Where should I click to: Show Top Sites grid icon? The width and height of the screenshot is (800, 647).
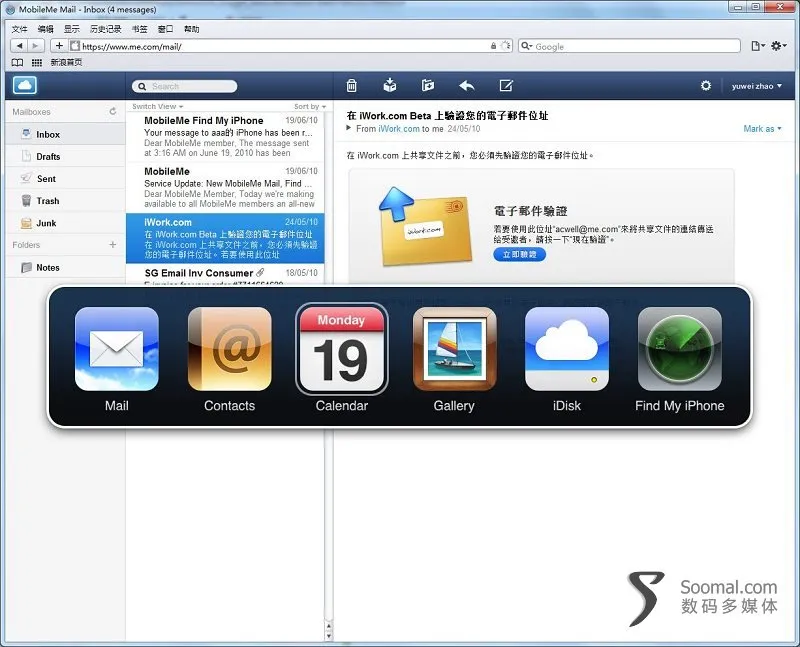pyautogui.click(x=37, y=62)
